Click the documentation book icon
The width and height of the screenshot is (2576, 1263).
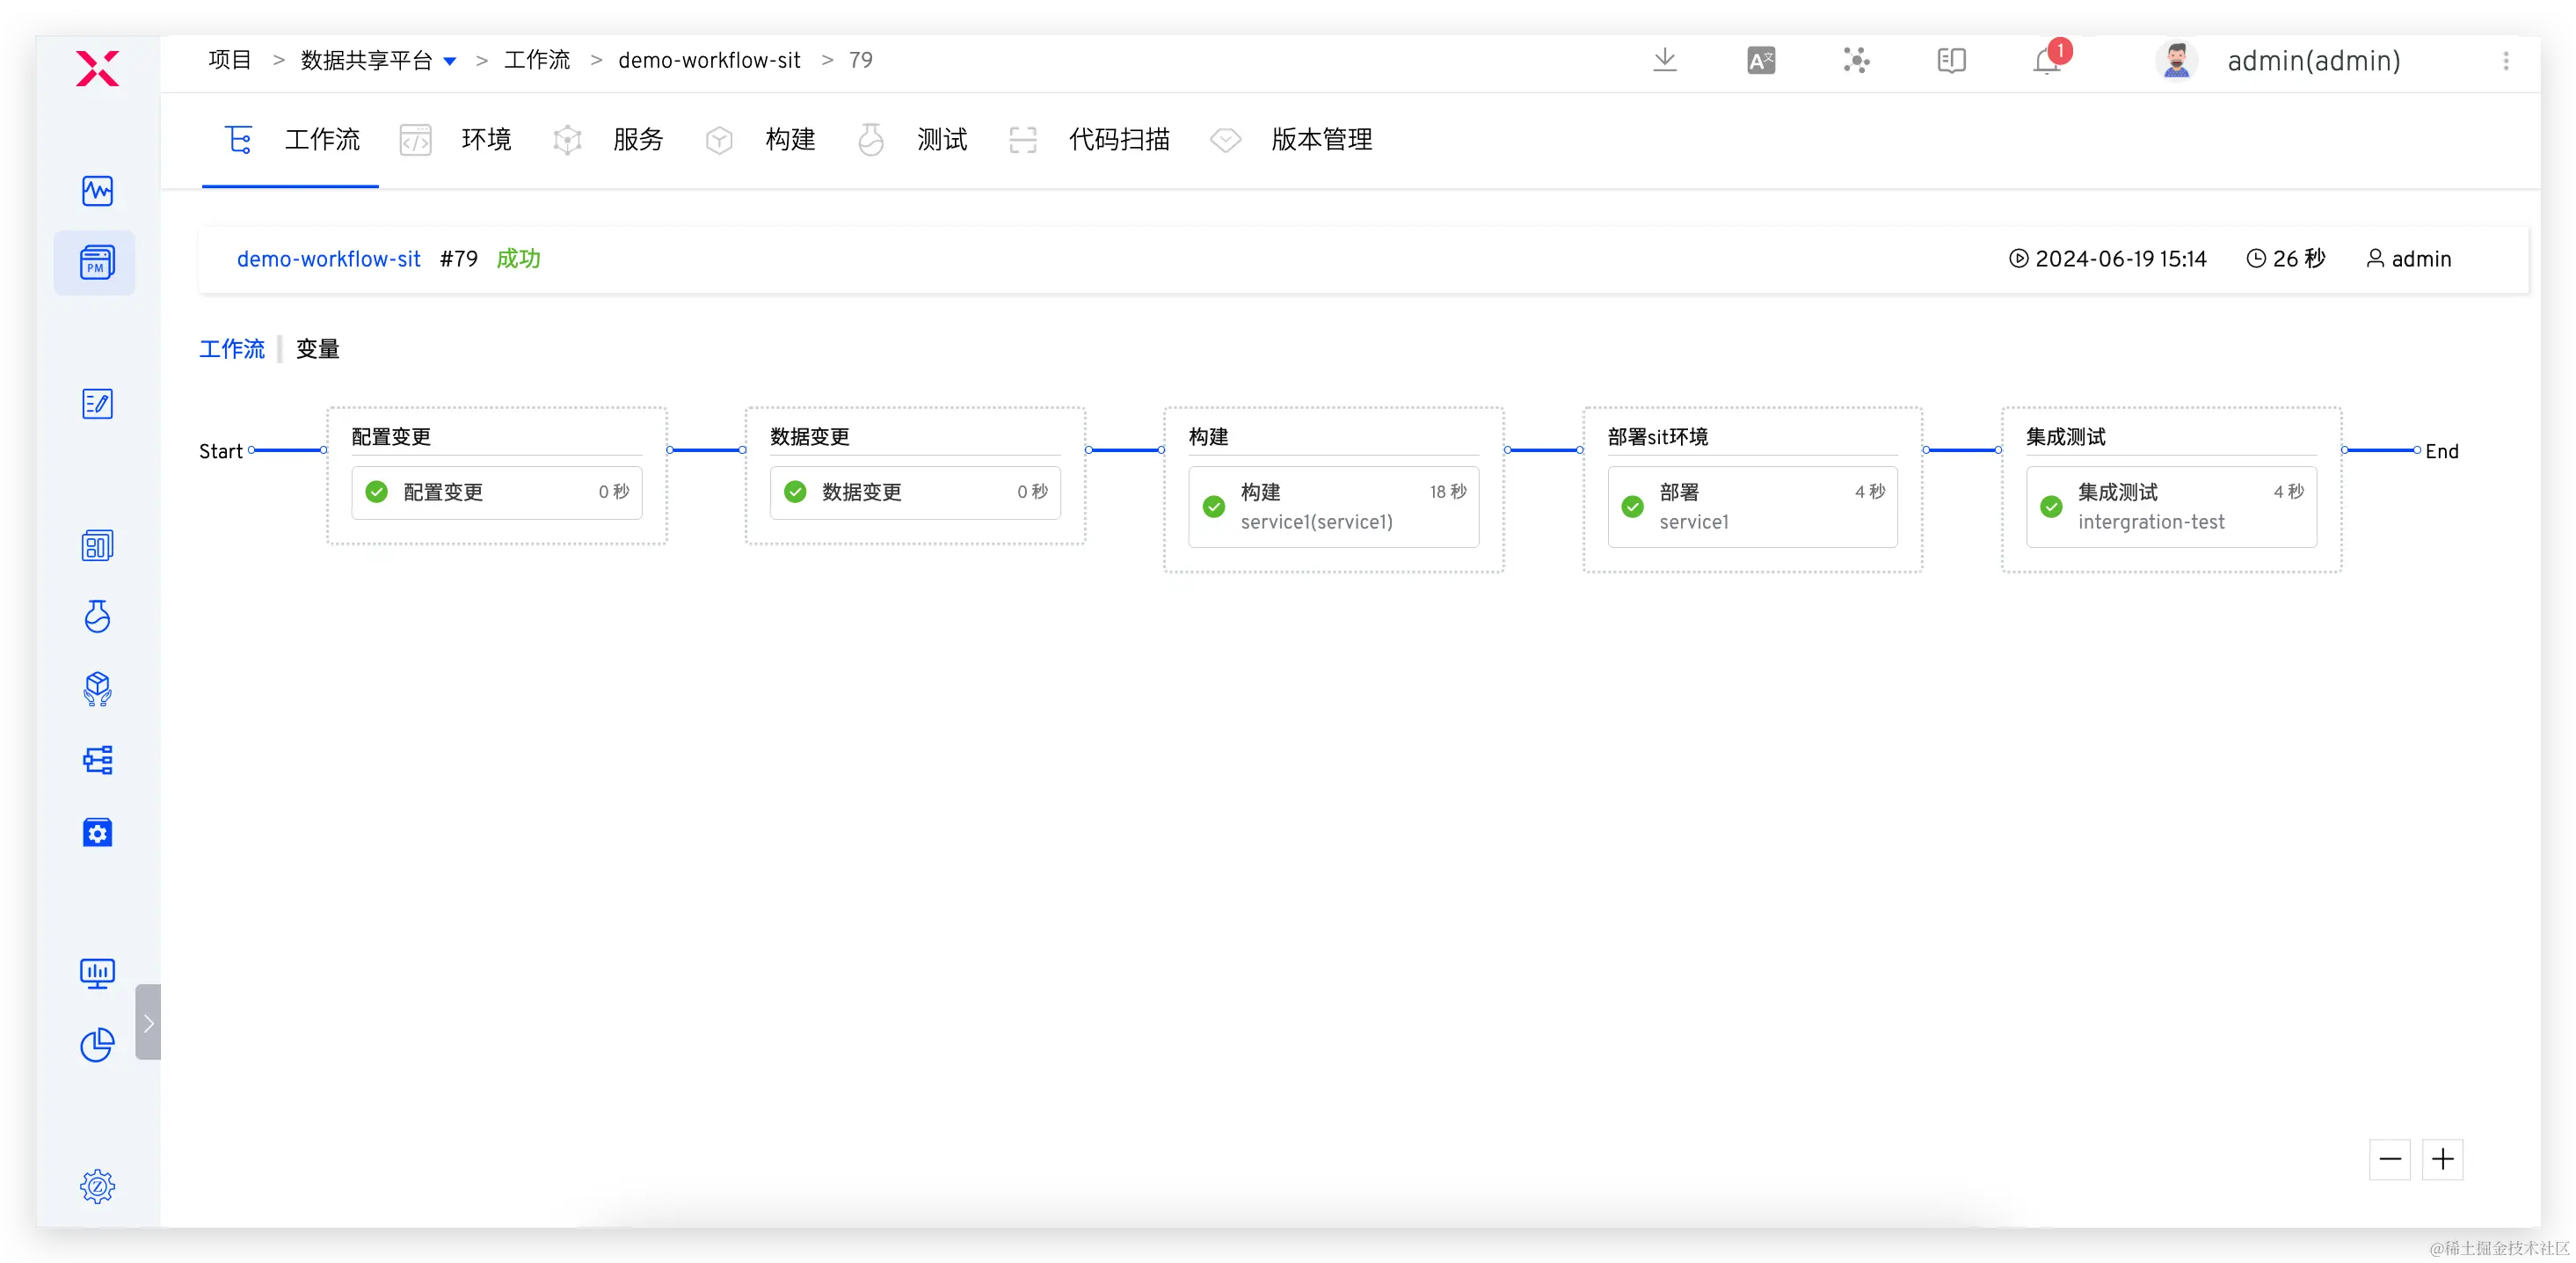tap(1951, 61)
